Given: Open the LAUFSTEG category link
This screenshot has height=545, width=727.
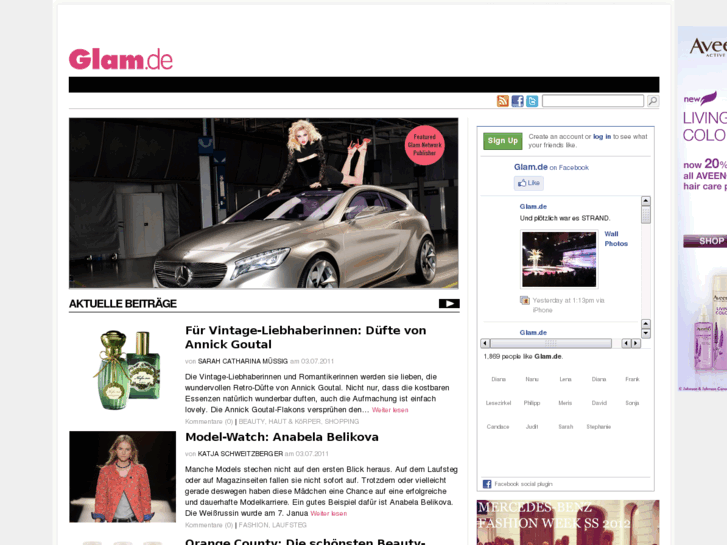Looking at the screenshot, I should point(289,525).
